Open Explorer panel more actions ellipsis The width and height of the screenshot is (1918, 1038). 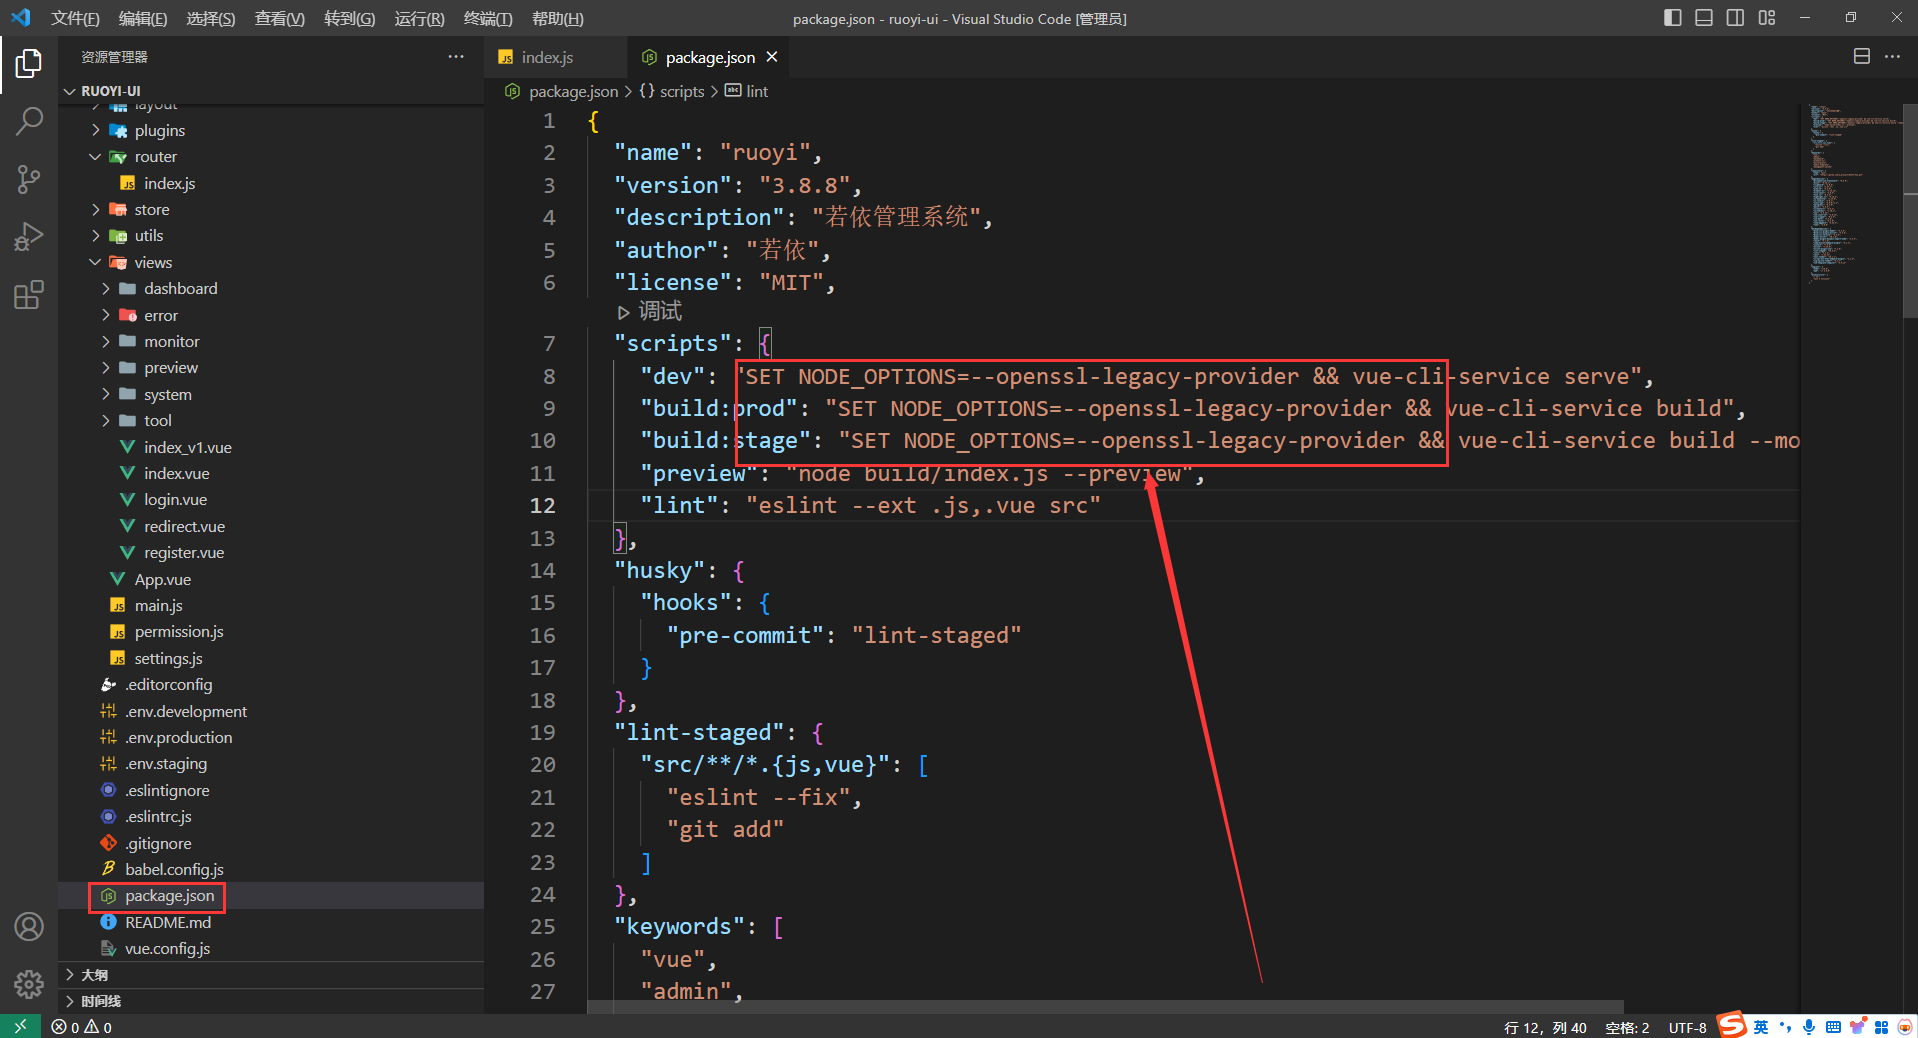(456, 57)
